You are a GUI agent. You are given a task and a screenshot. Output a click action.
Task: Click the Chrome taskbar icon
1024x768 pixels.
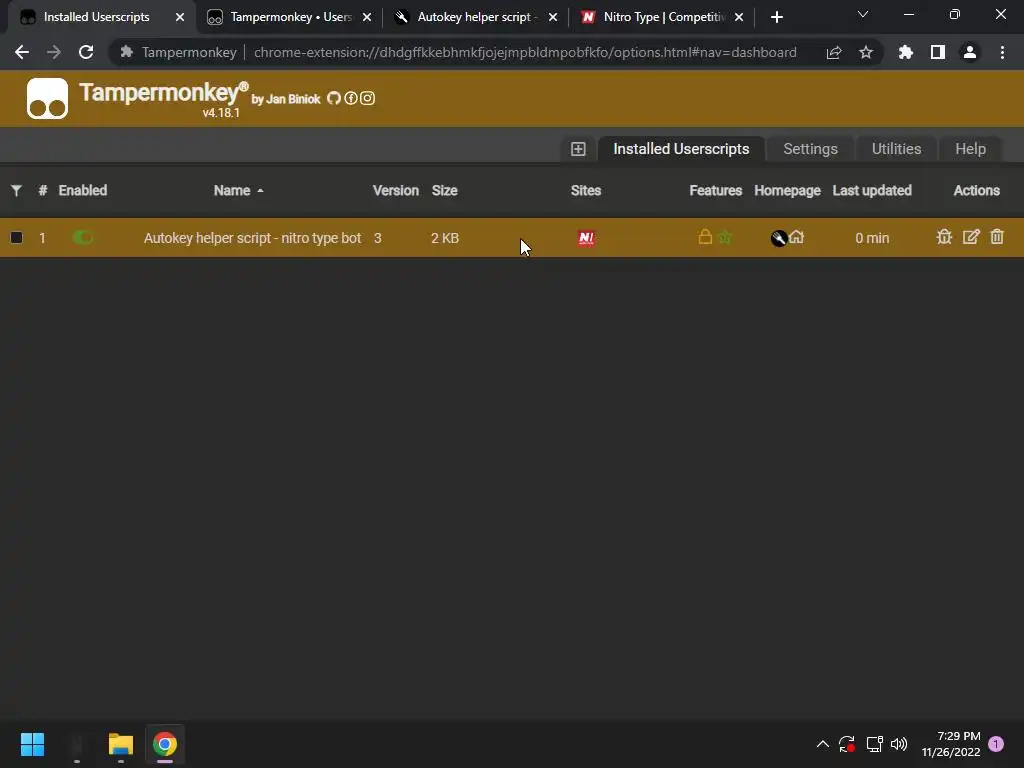click(x=165, y=744)
